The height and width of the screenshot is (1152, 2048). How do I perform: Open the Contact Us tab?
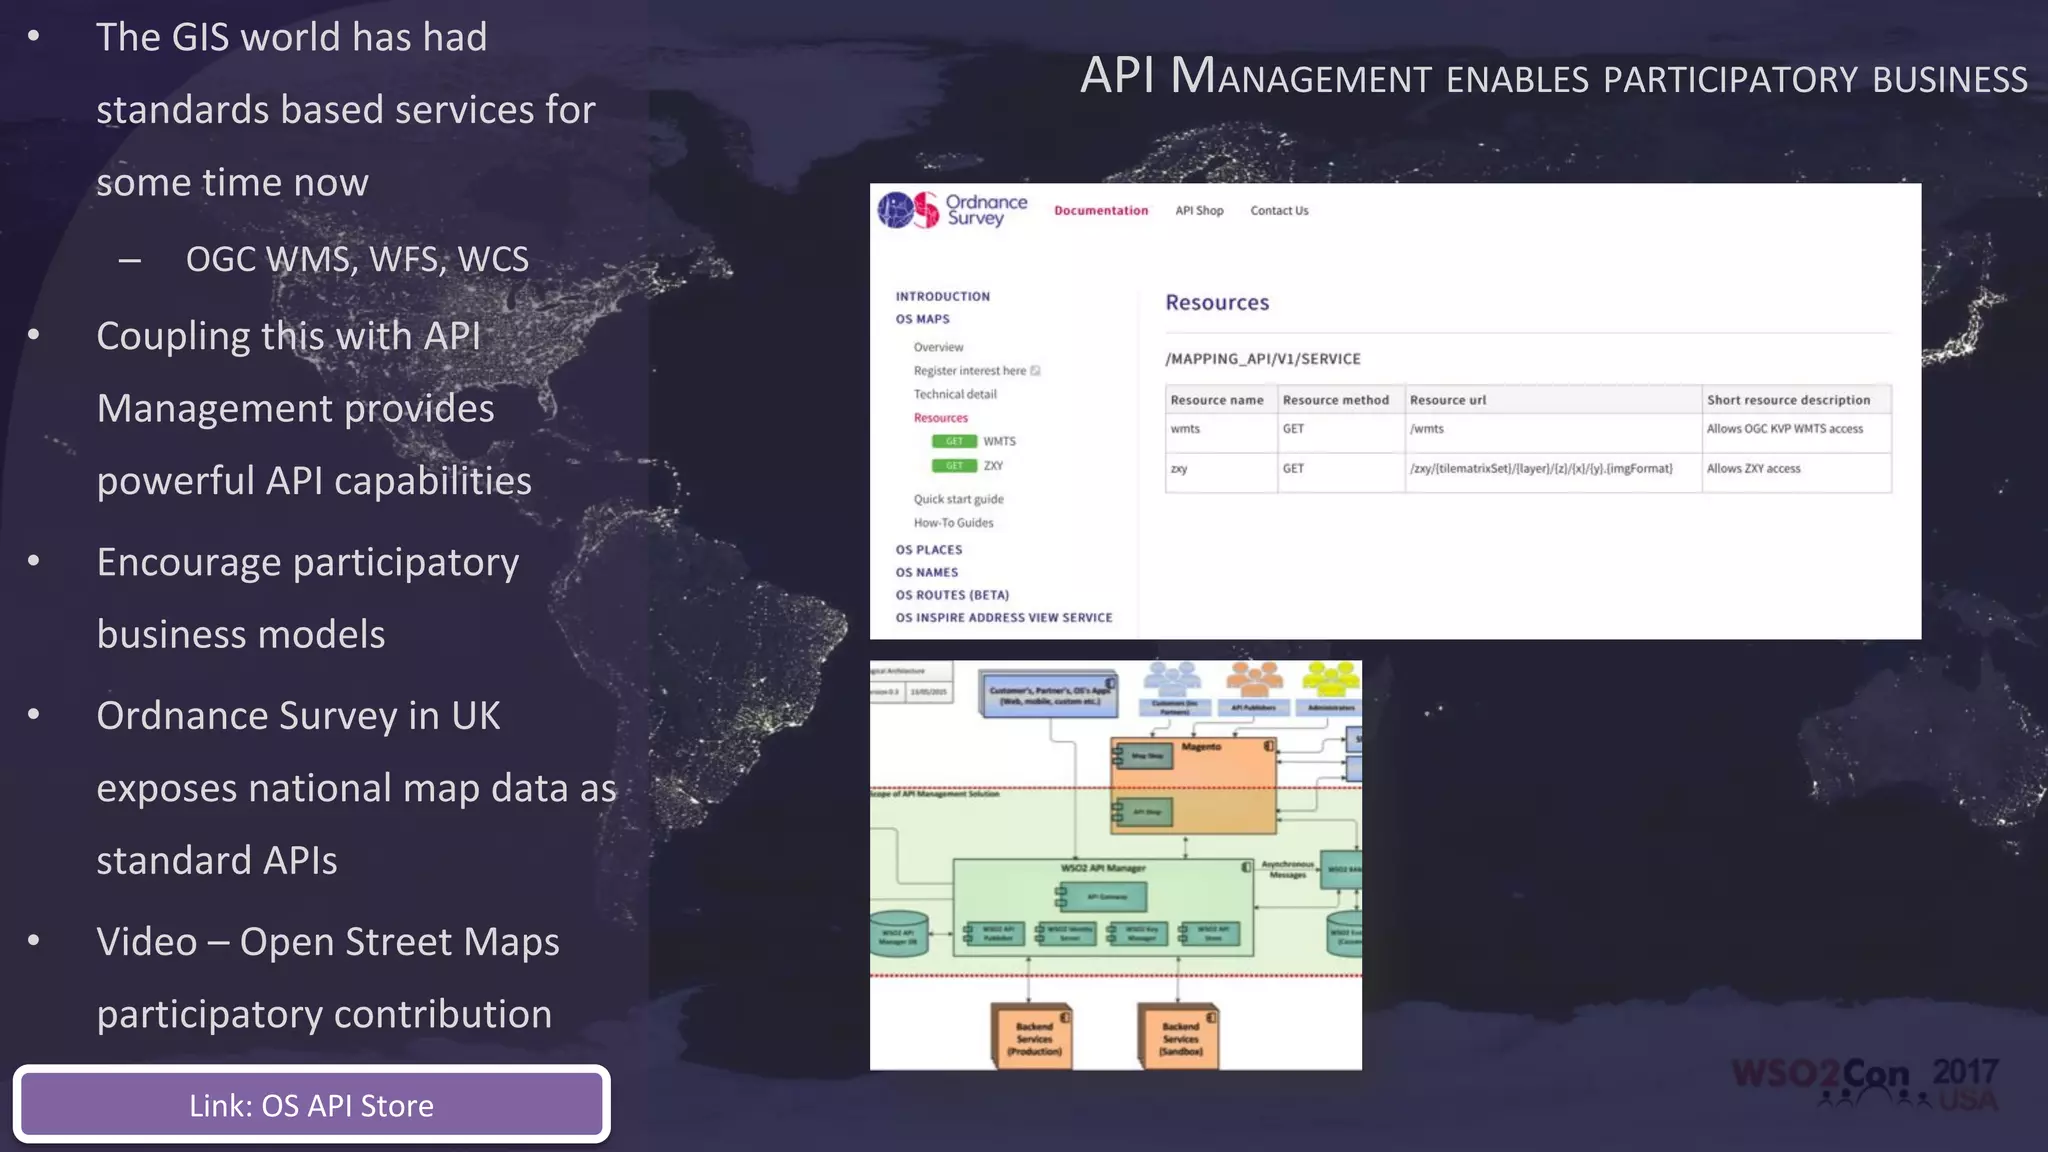point(1279,211)
